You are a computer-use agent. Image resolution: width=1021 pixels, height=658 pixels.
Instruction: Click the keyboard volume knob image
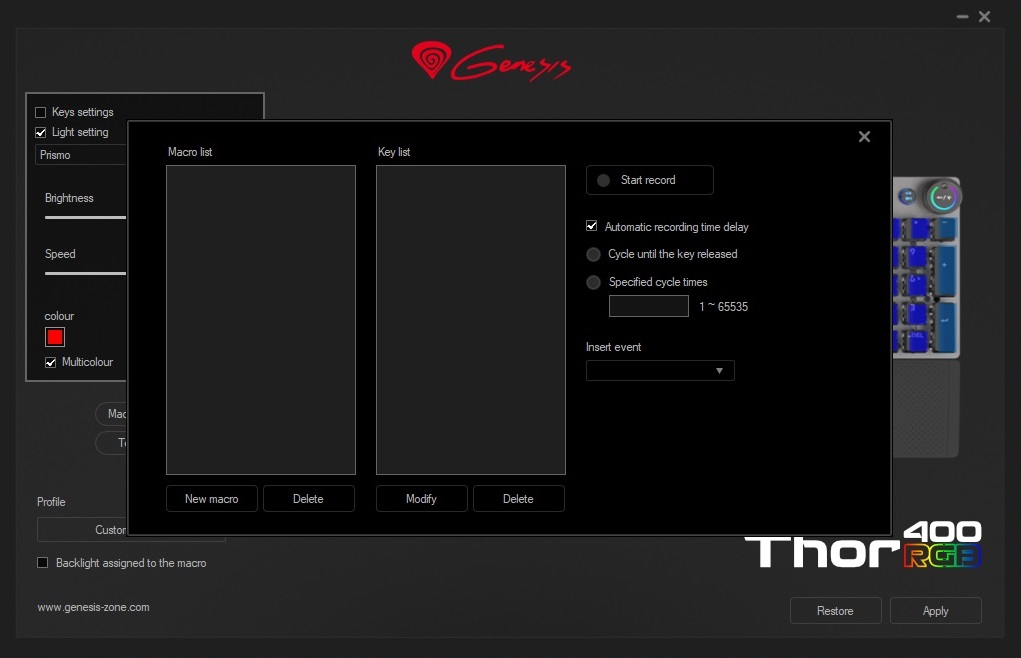point(941,197)
